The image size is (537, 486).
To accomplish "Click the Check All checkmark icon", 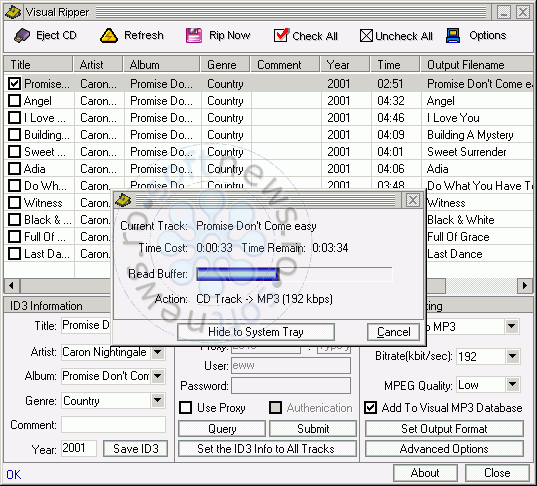I will coord(281,35).
